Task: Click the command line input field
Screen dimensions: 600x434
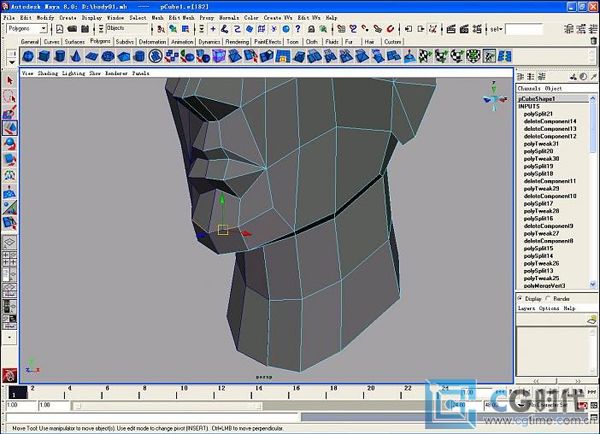Action: pos(152,418)
